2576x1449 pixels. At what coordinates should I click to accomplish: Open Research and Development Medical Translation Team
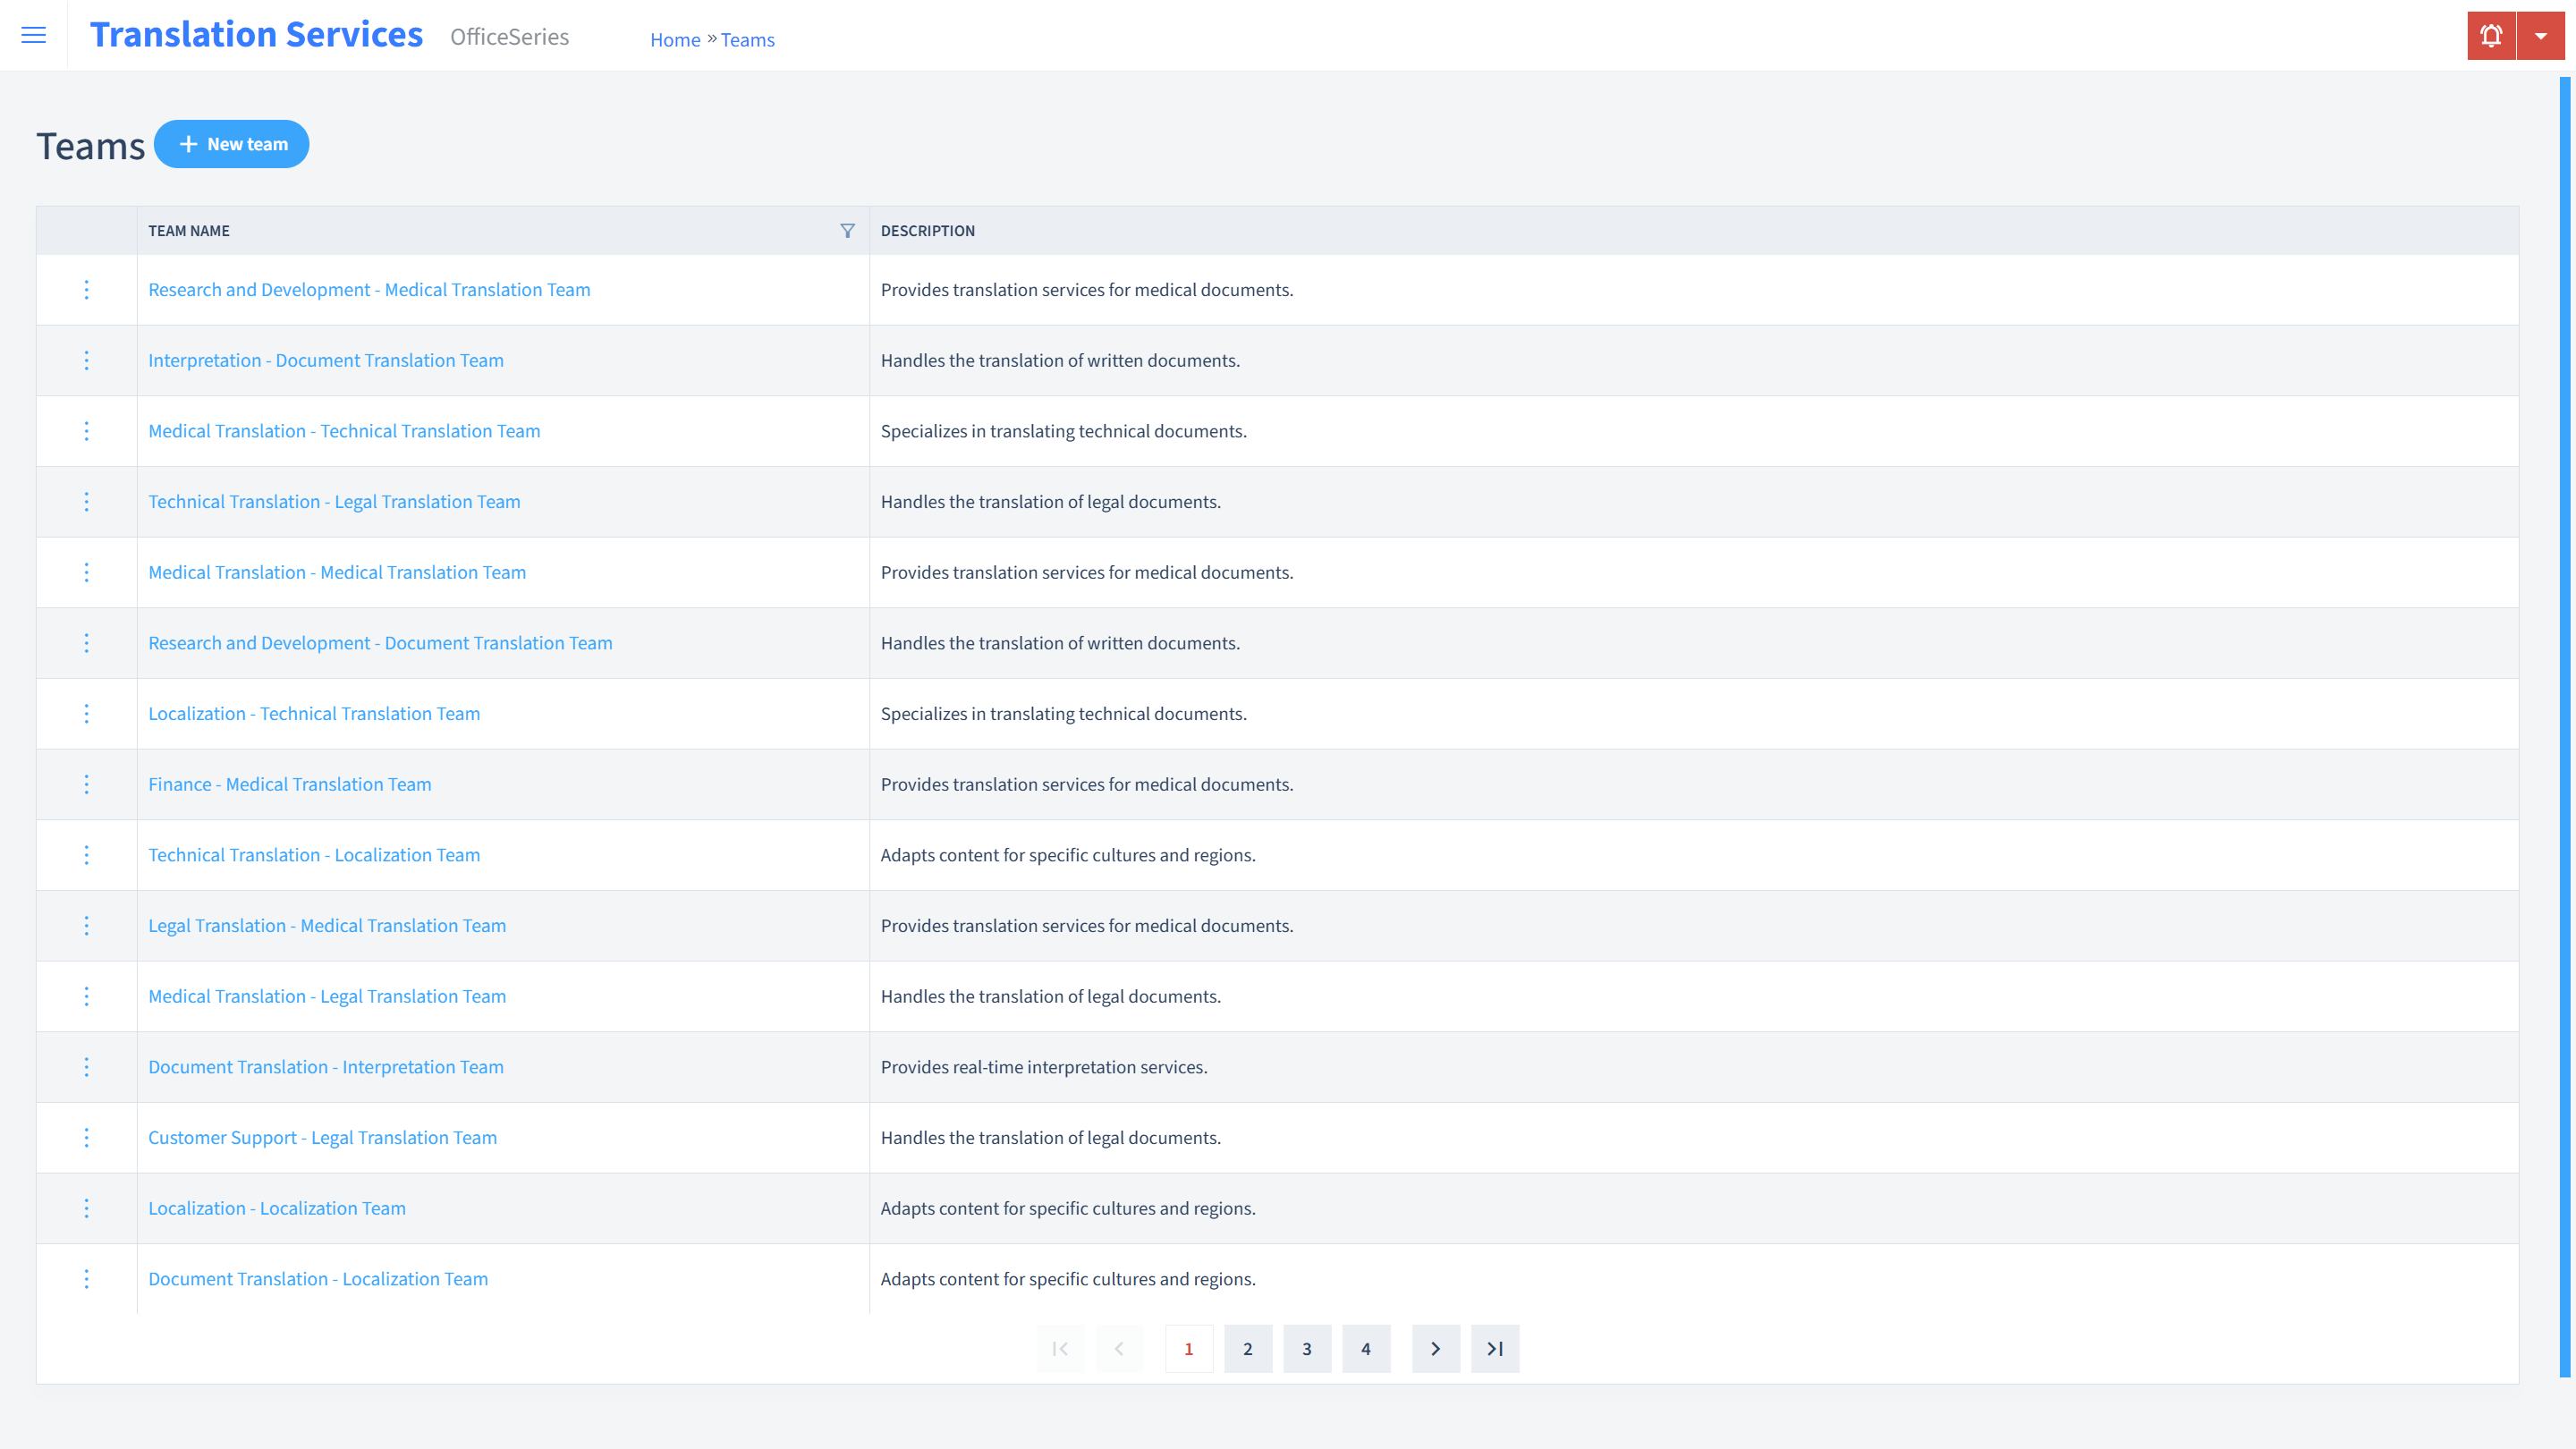click(x=369, y=288)
